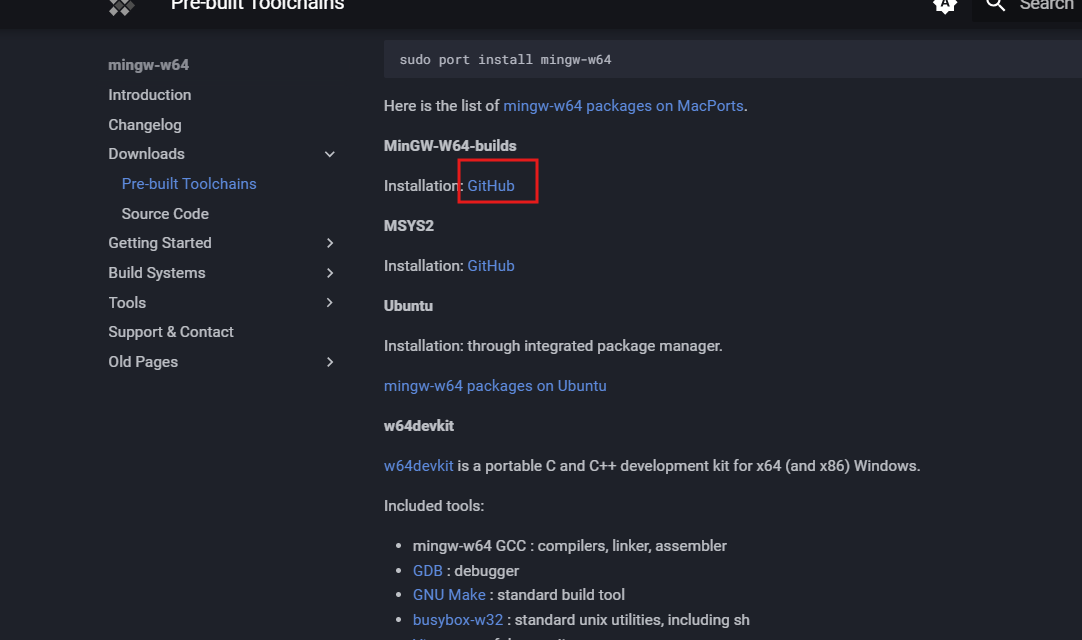Open the Introduction sidebar page
1082x640 pixels.
150,95
